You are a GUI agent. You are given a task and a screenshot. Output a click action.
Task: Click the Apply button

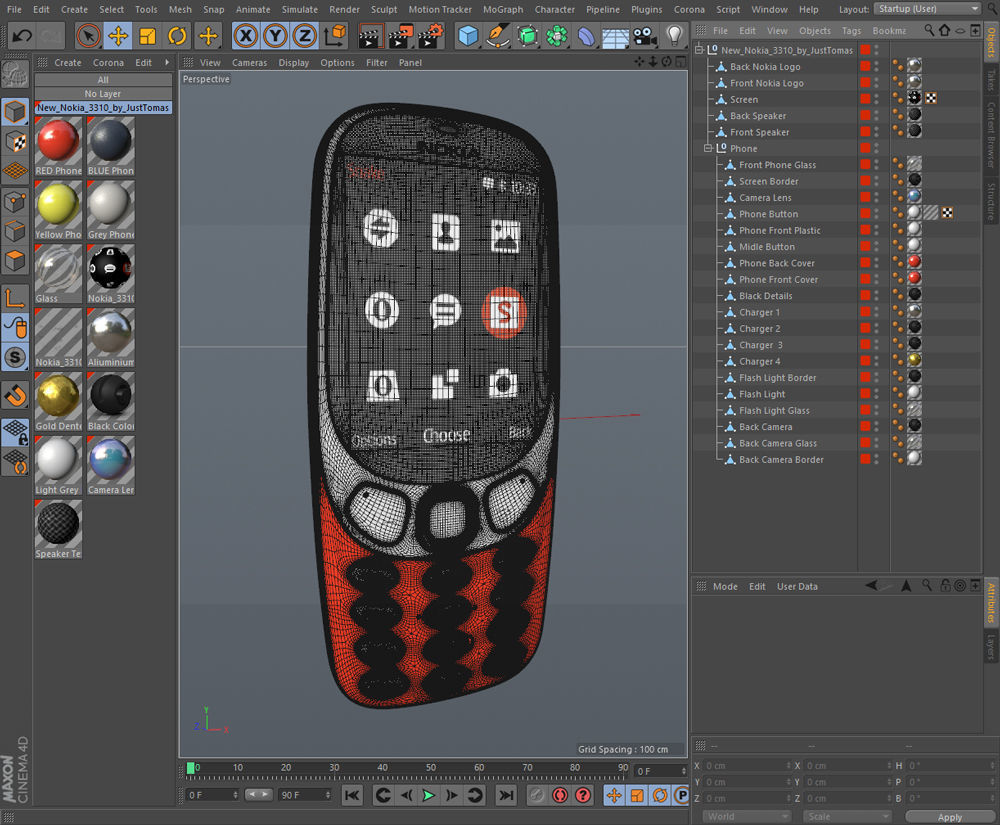(950, 817)
